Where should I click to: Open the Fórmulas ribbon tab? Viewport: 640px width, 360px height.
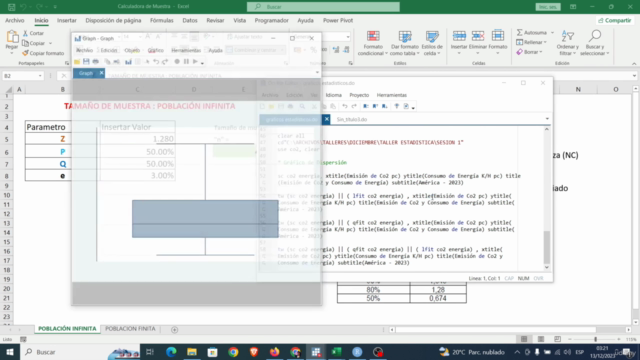(x=162, y=20)
